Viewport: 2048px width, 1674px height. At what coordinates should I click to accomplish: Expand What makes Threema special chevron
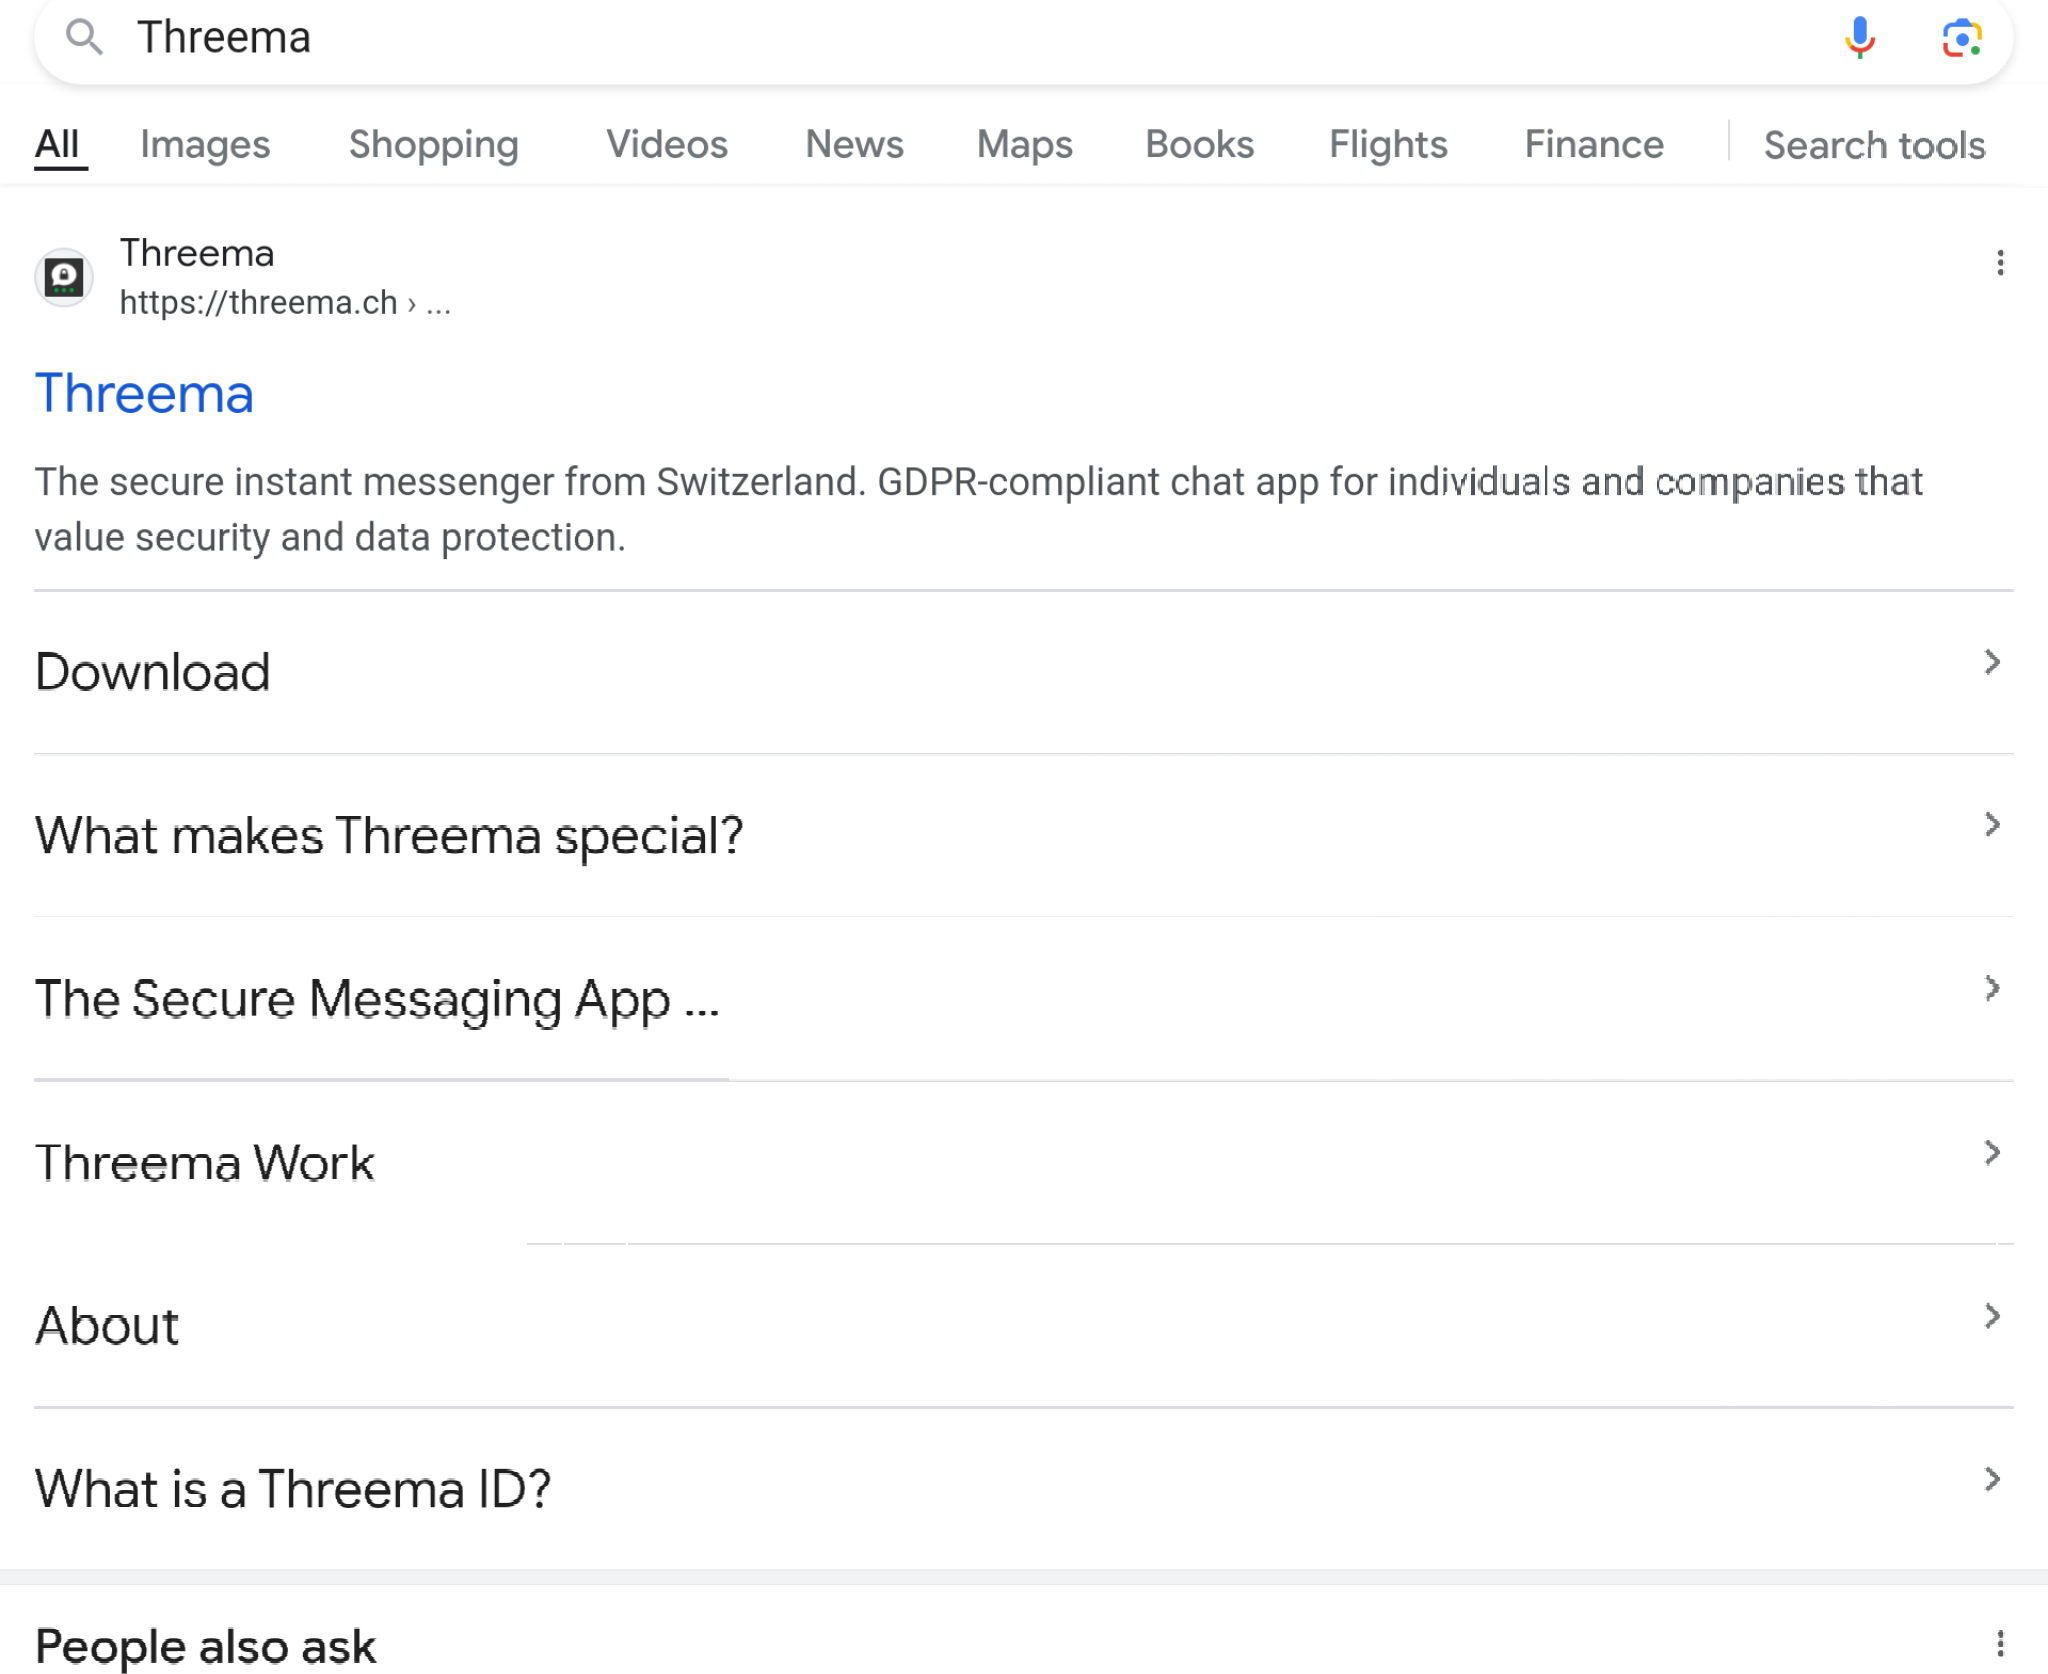coord(1991,825)
